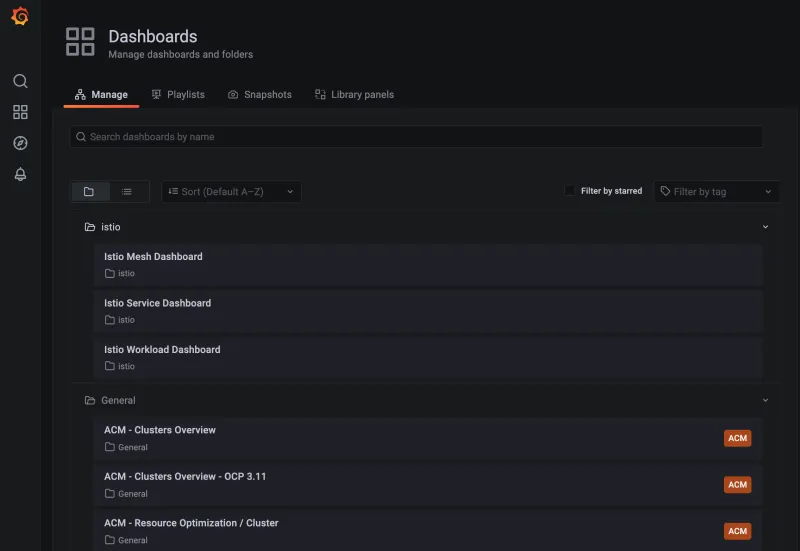Screen dimensions: 800x551
Task: Click the istio folder header name
Action: coord(111,227)
